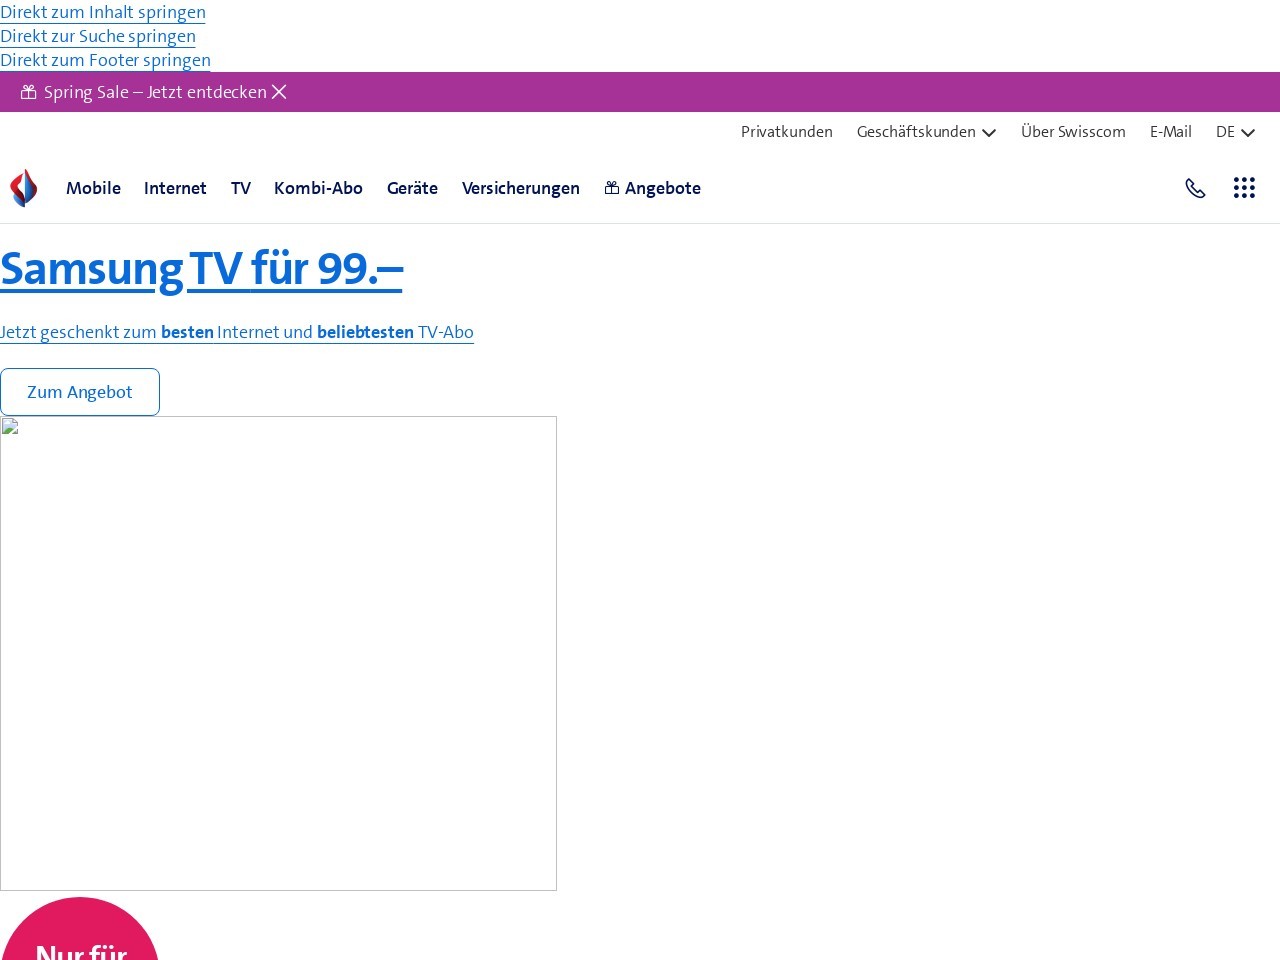Follow Direkt zur Suche springen link
The image size is (1280, 960).
pos(98,36)
